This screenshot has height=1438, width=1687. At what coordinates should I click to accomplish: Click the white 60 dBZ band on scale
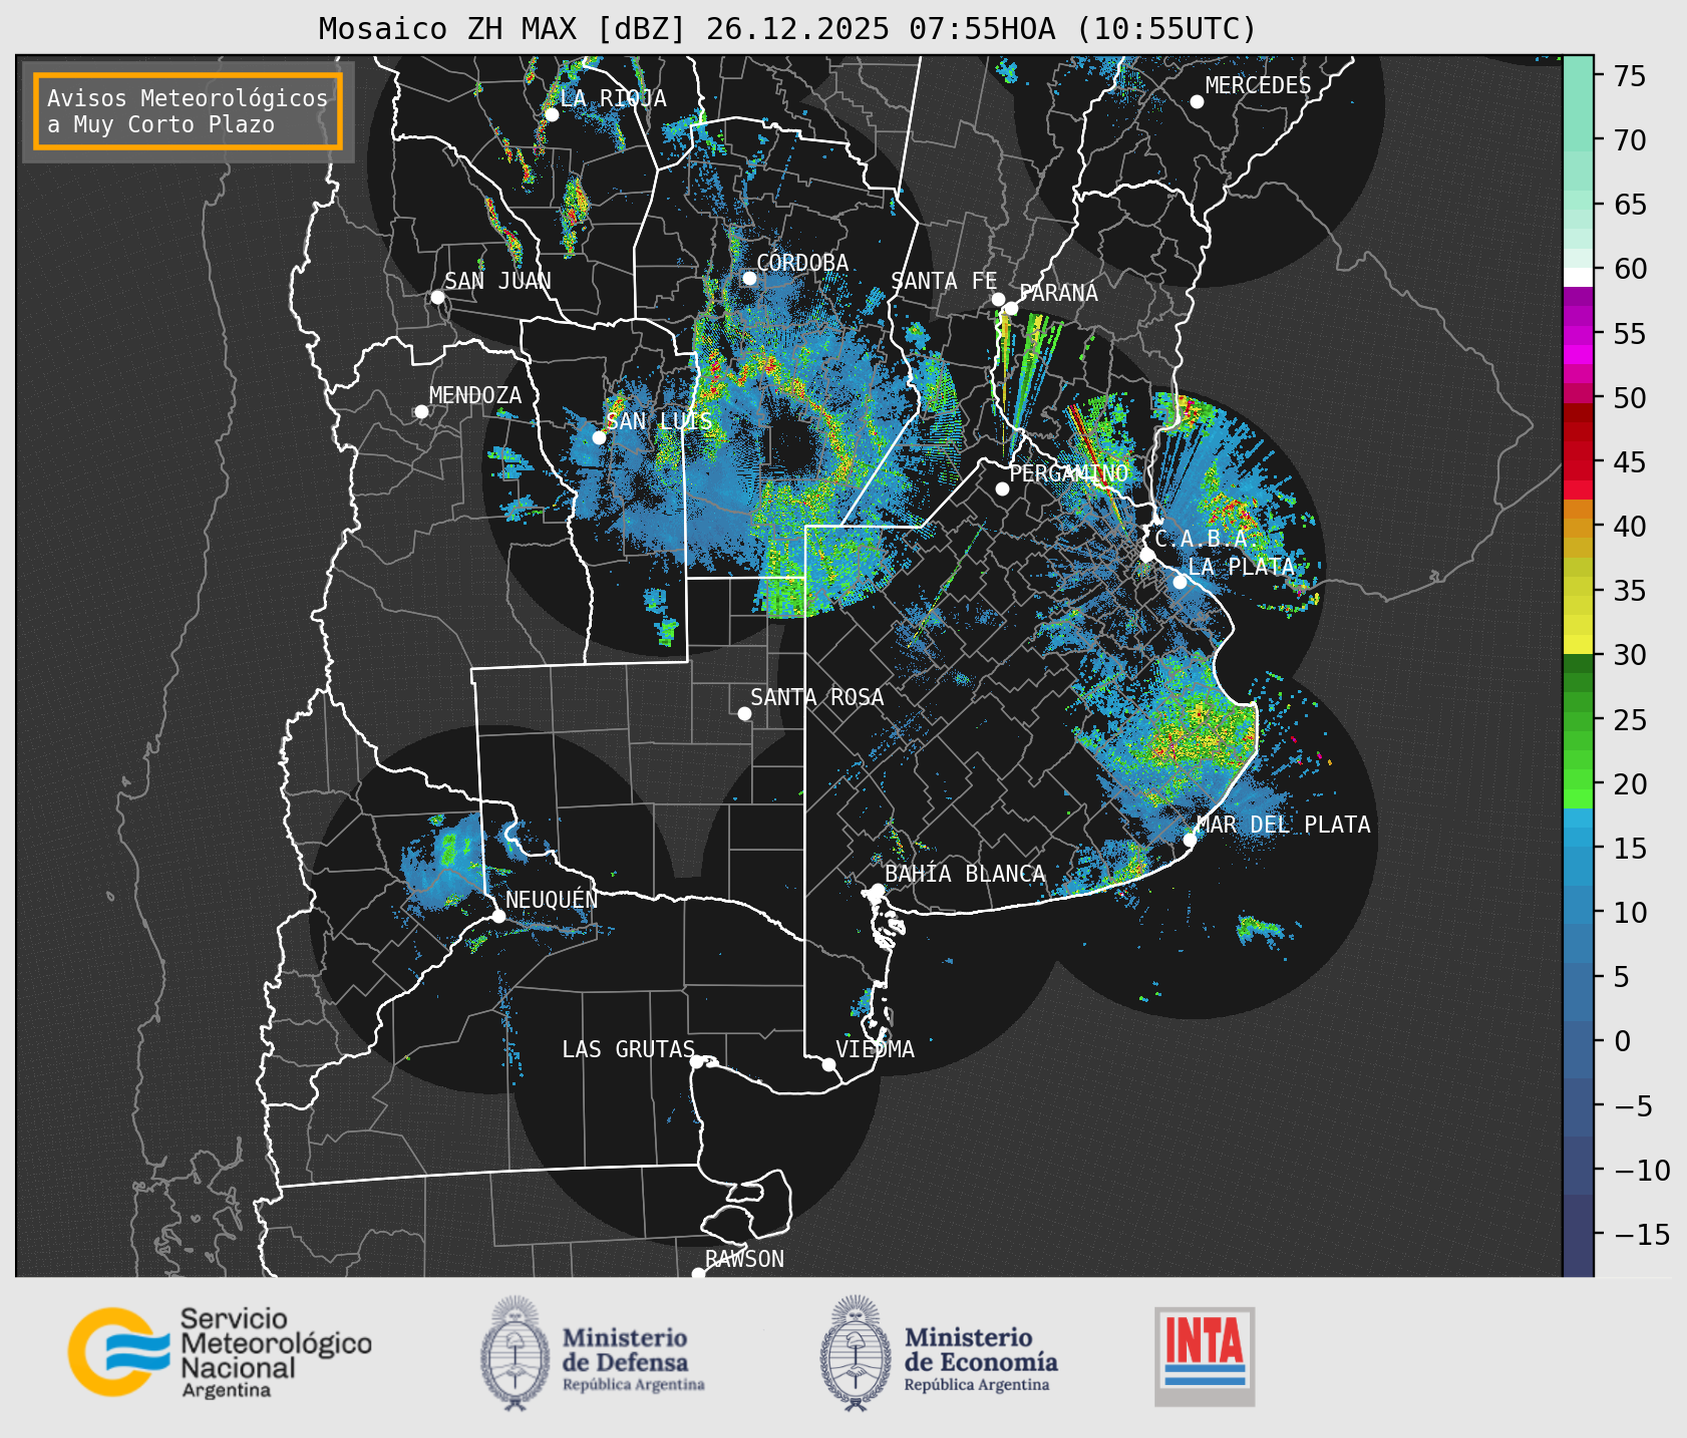pyautogui.click(x=1578, y=277)
